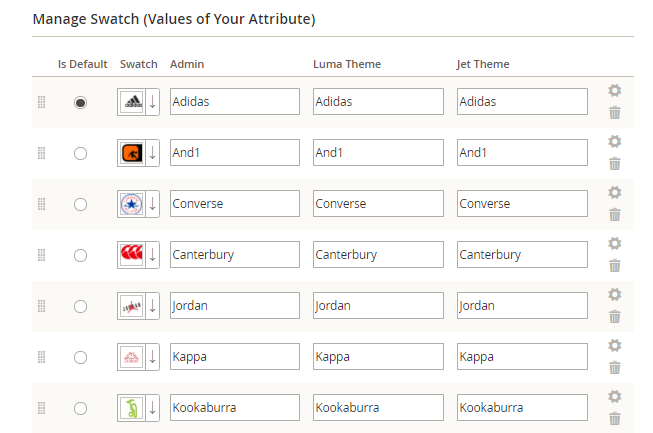Open the Adidas swatch dropdown arrow
The height and width of the screenshot is (433, 653).
pos(152,102)
